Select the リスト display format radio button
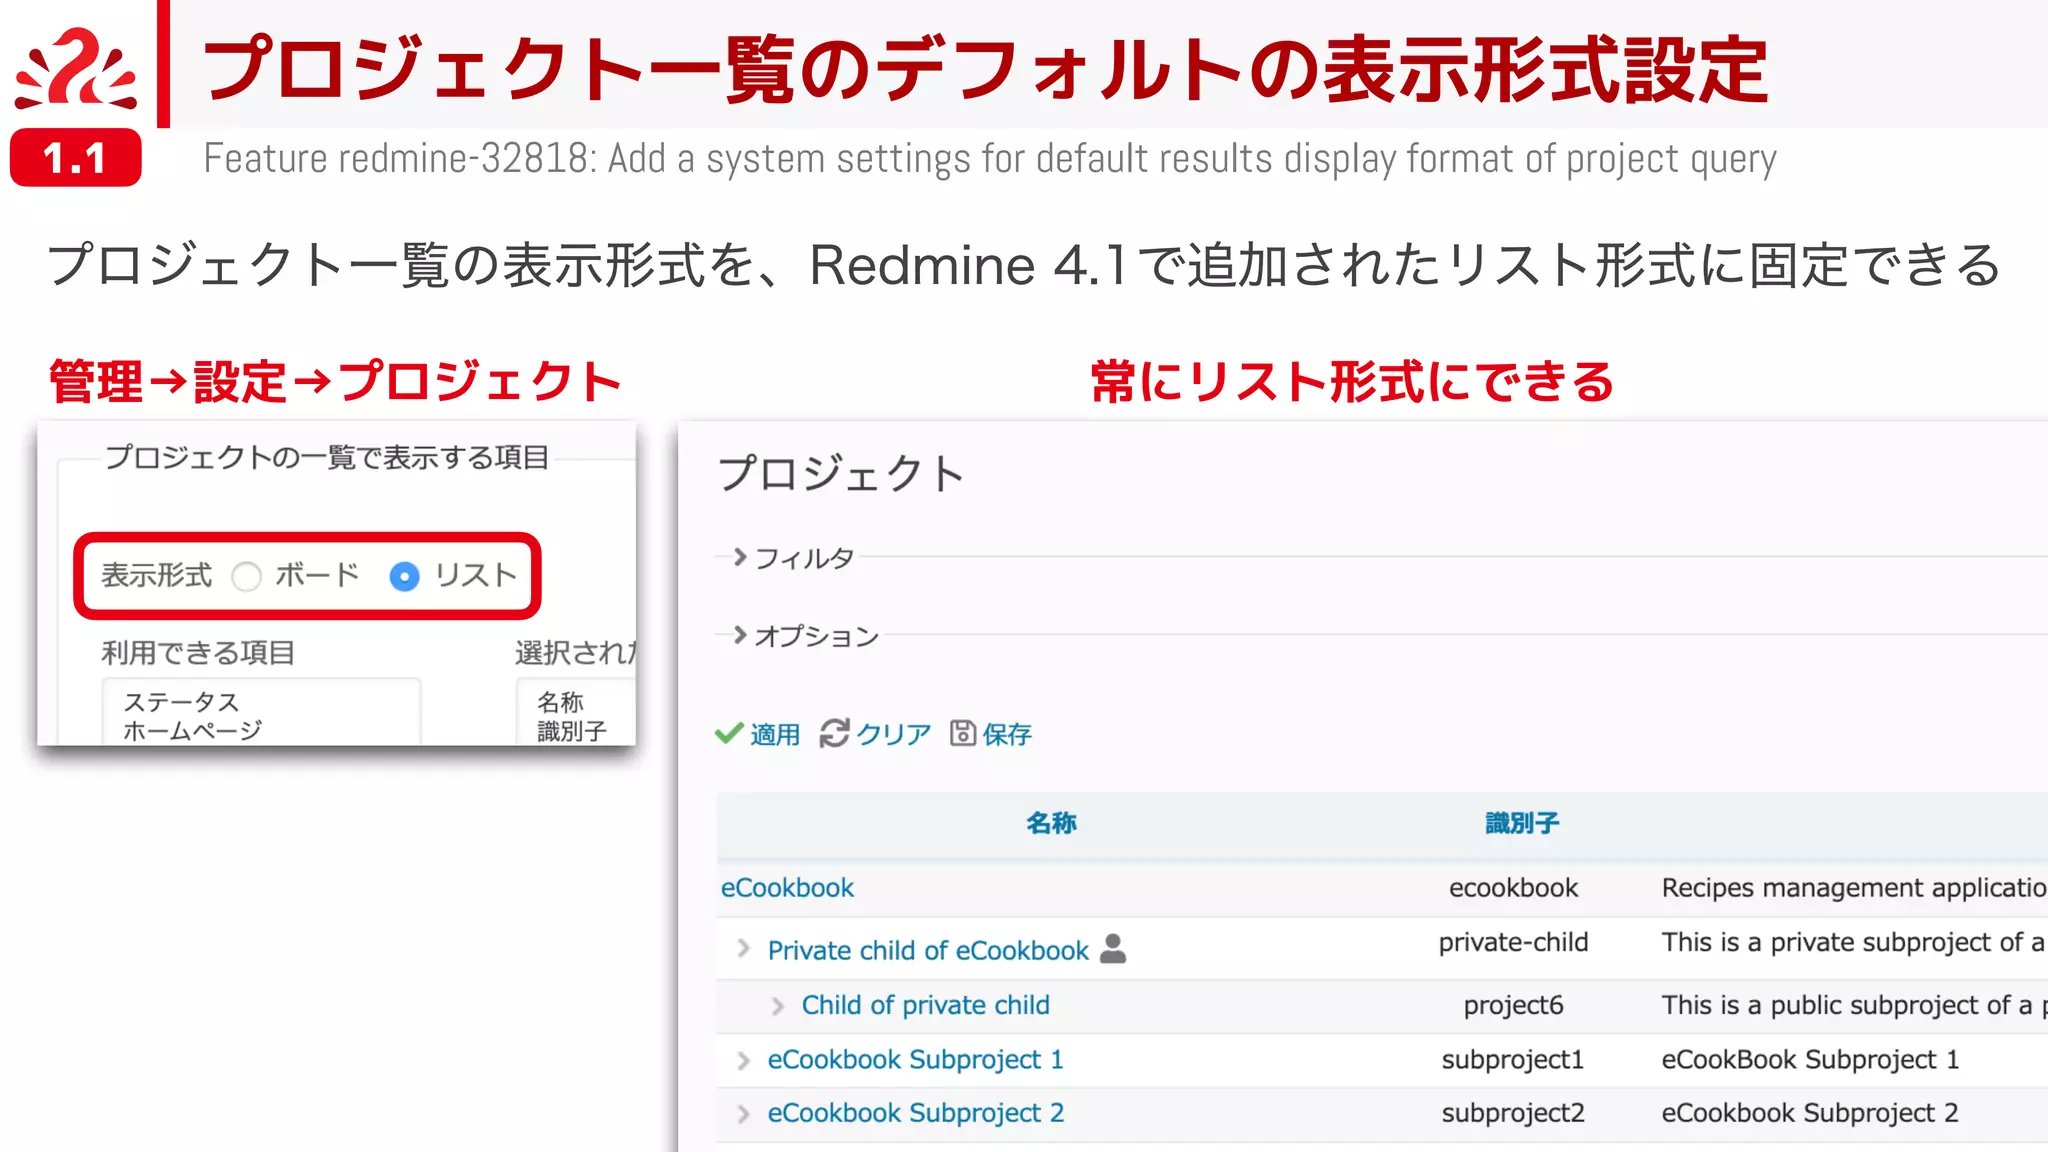2048x1152 pixels. [x=404, y=577]
